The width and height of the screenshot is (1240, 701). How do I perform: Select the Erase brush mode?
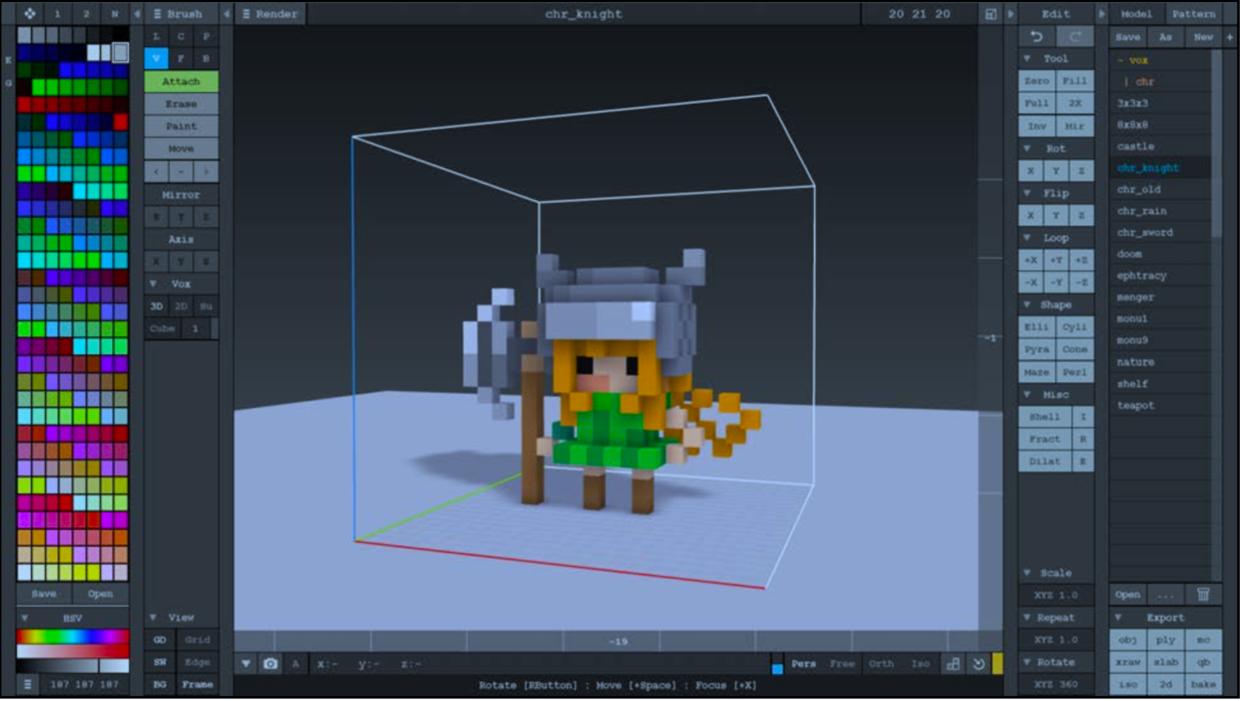(181, 104)
